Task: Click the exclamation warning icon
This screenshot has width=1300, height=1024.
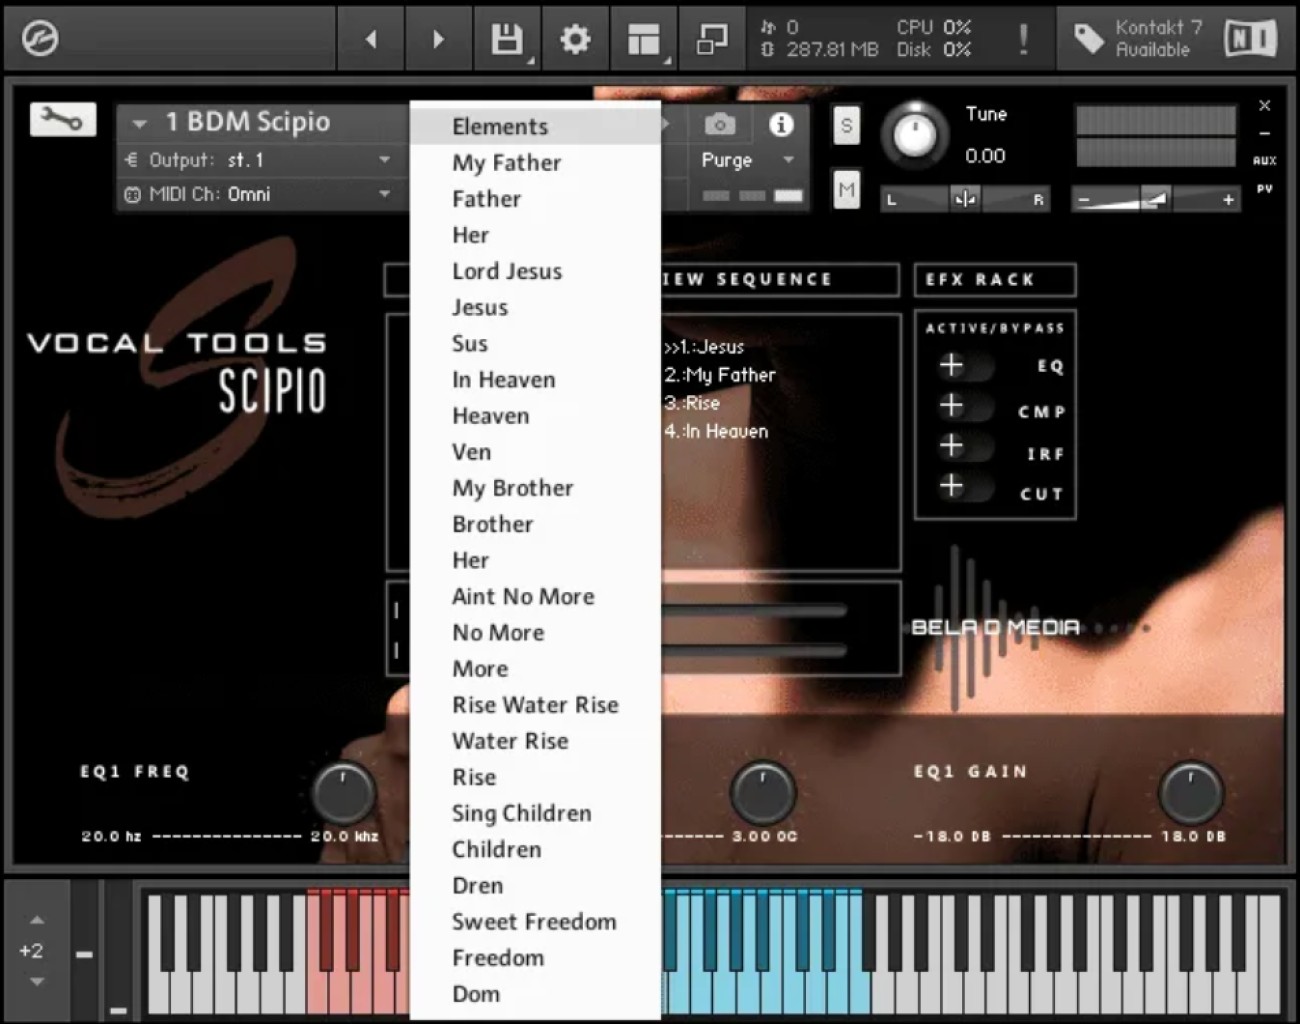Action: pyautogui.click(x=1023, y=39)
